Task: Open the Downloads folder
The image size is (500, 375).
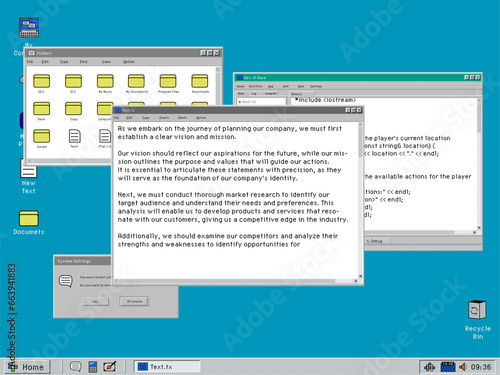Action: coord(200,81)
